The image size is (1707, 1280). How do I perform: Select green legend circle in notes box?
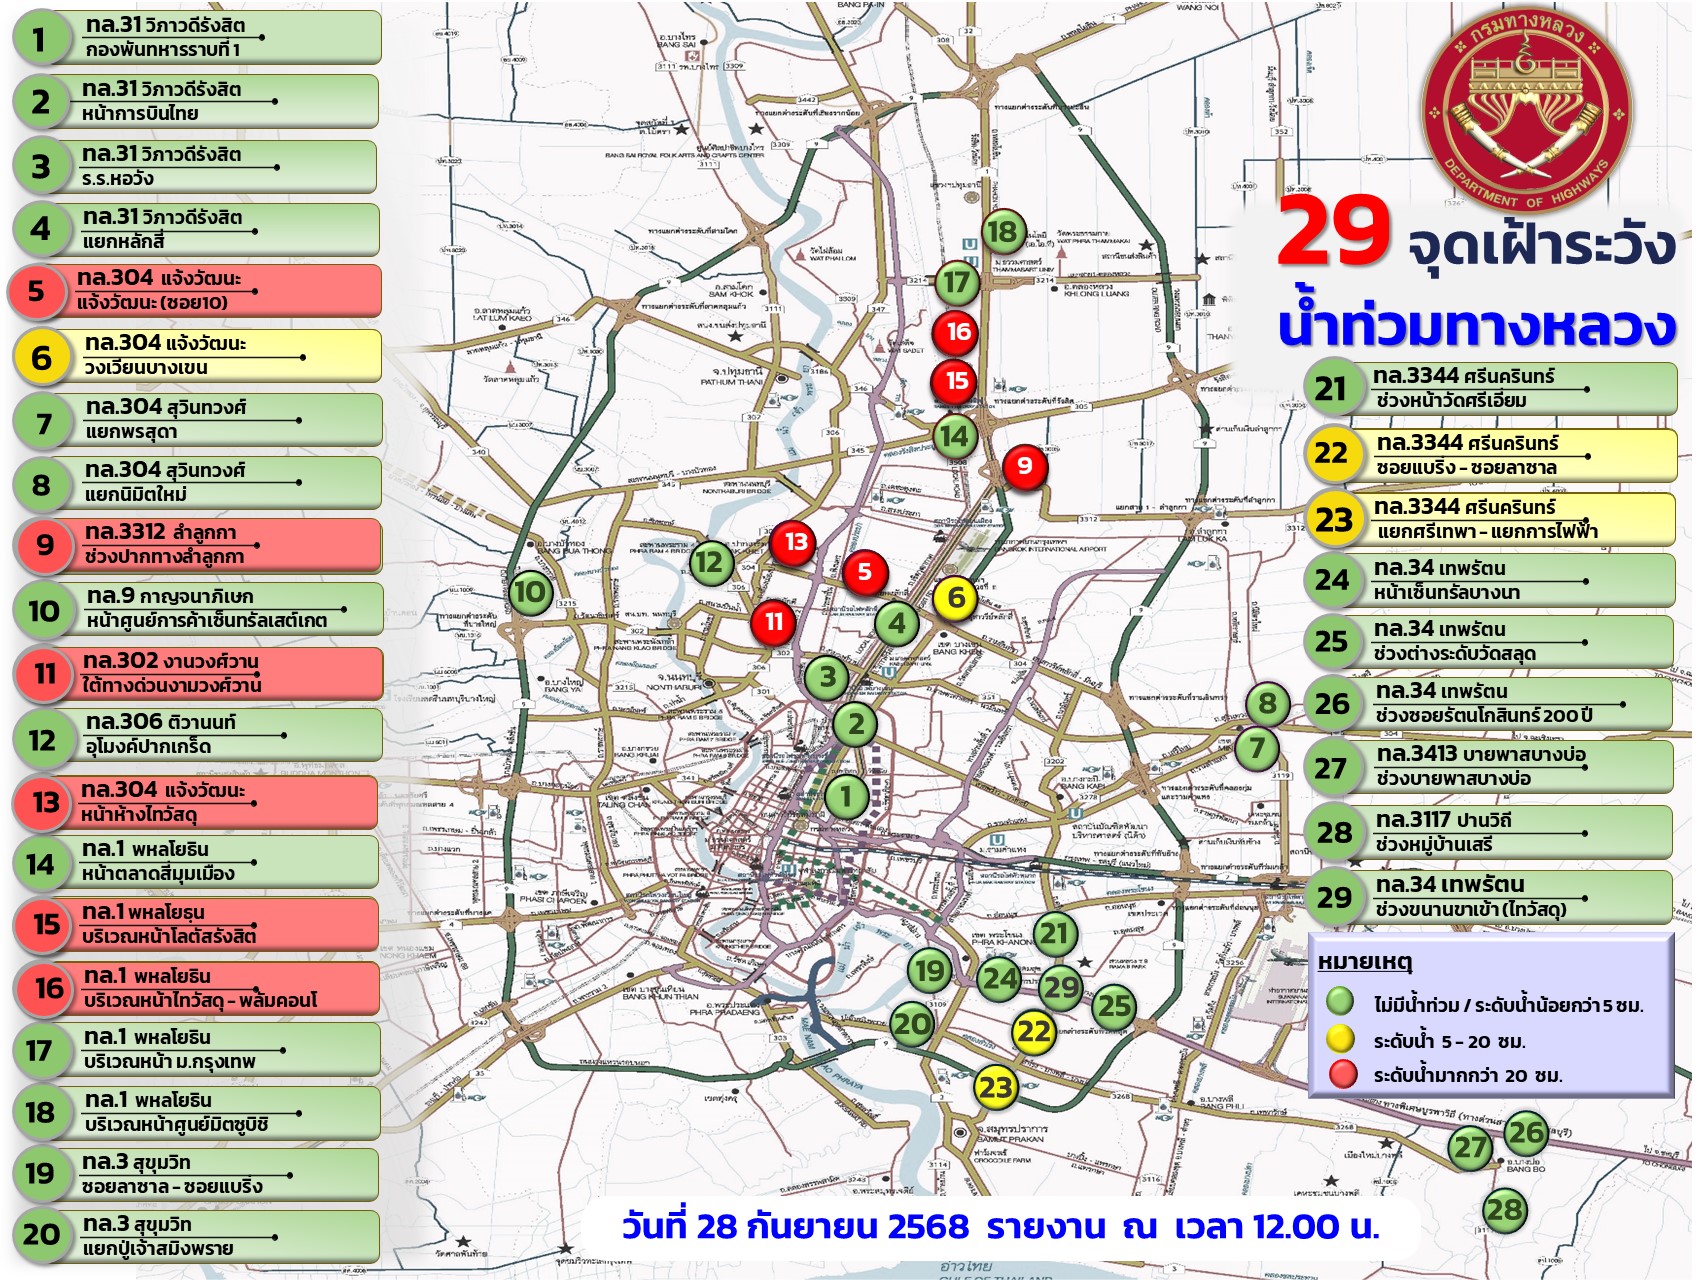[1340, 1002]
